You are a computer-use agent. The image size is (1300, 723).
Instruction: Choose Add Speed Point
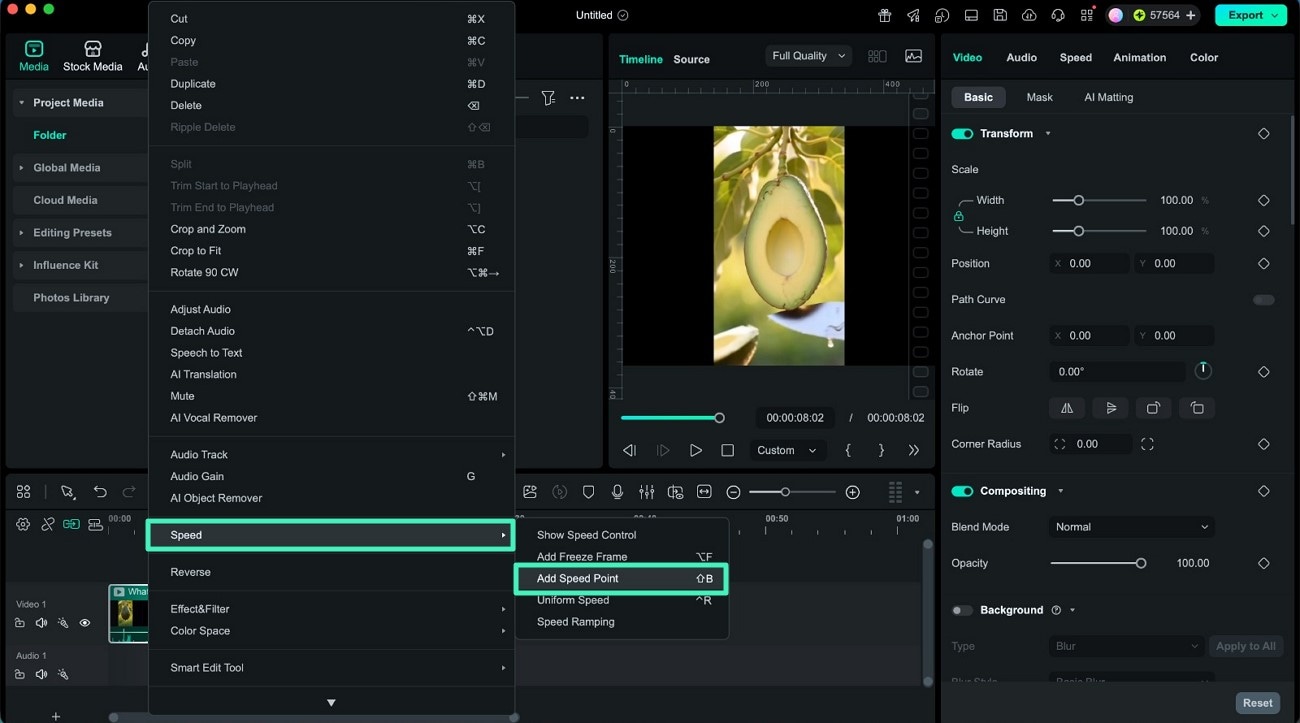621,579
